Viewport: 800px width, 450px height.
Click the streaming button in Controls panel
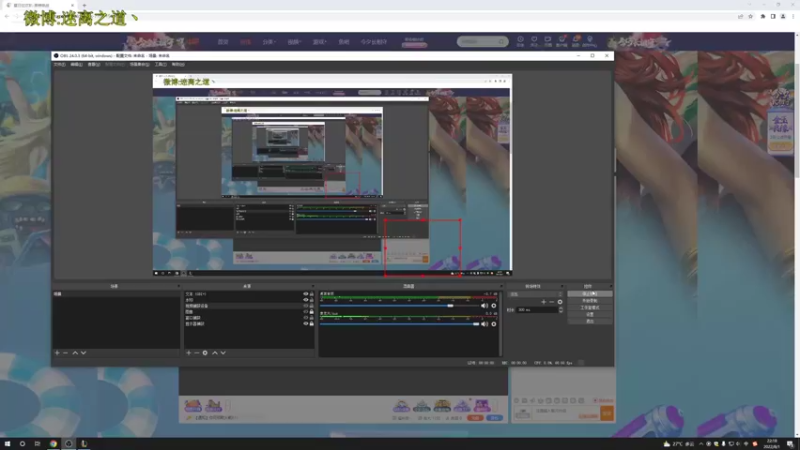pyautogui.click(x=590, y=294)
